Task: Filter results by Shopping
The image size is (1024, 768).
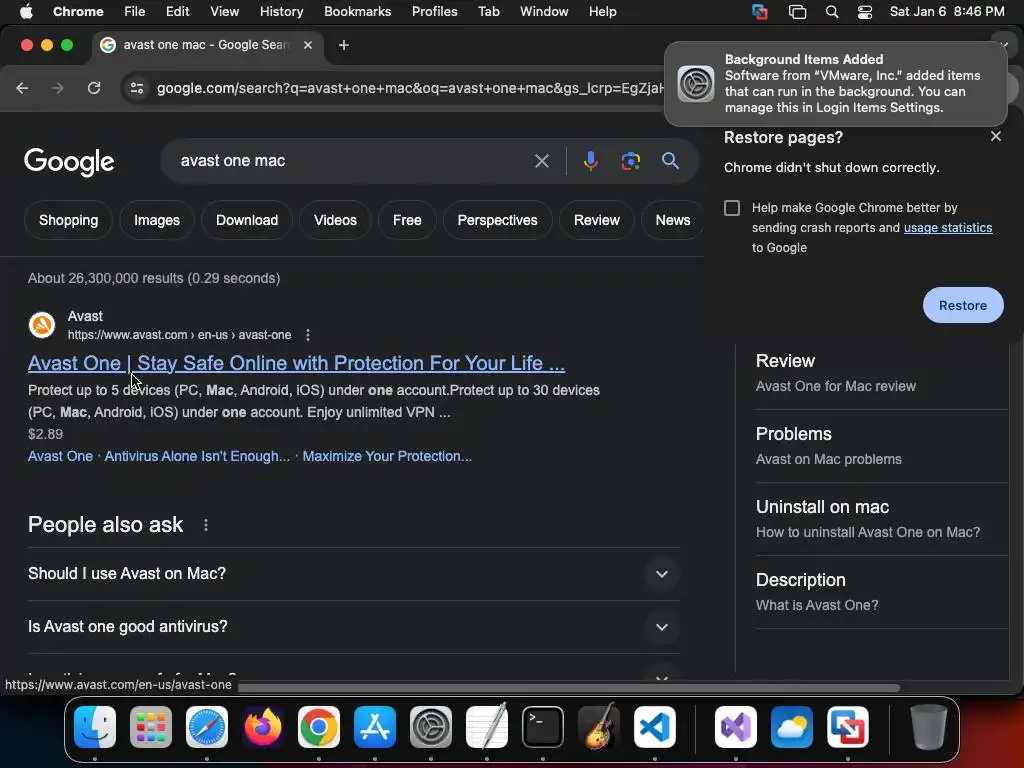Action: 69,220
